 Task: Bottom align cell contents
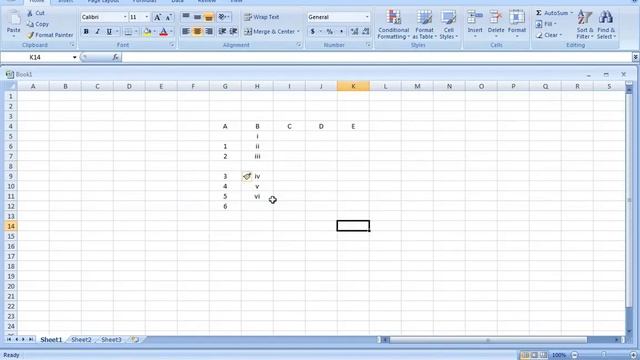click(x=209, y=17)
